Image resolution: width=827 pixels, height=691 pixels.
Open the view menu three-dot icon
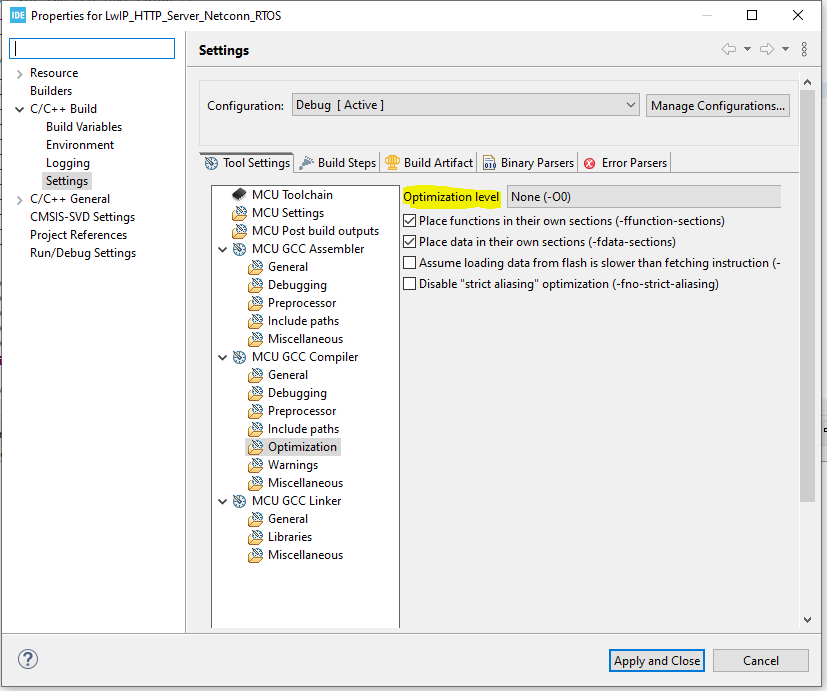[x=804, y=49]
